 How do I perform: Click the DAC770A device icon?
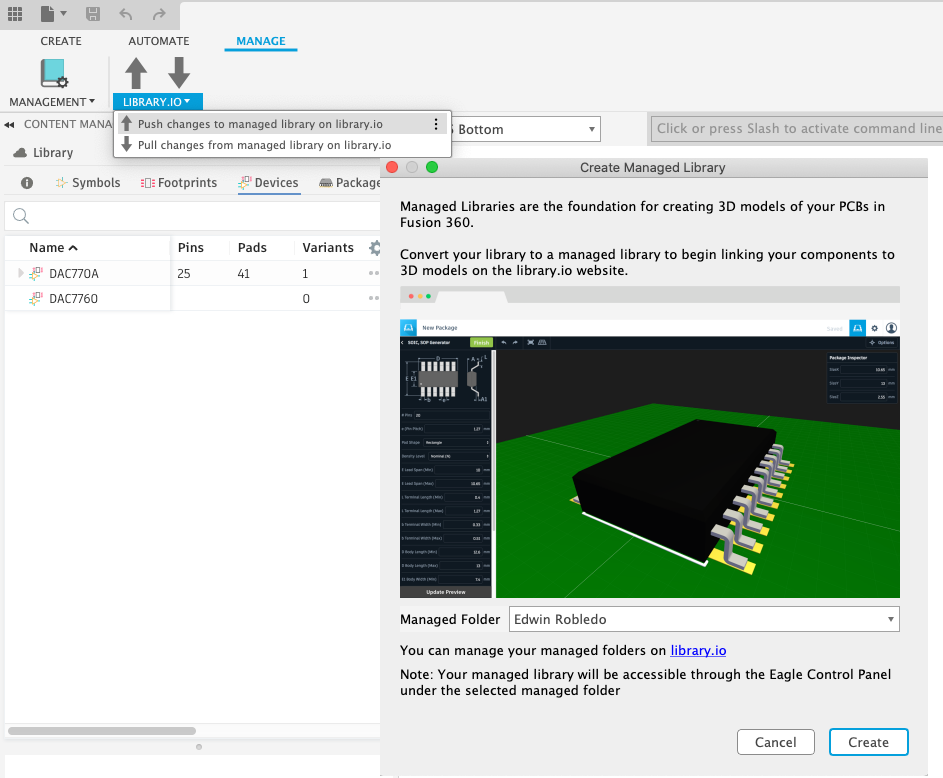pyautogui.click(x=36, y=273)
